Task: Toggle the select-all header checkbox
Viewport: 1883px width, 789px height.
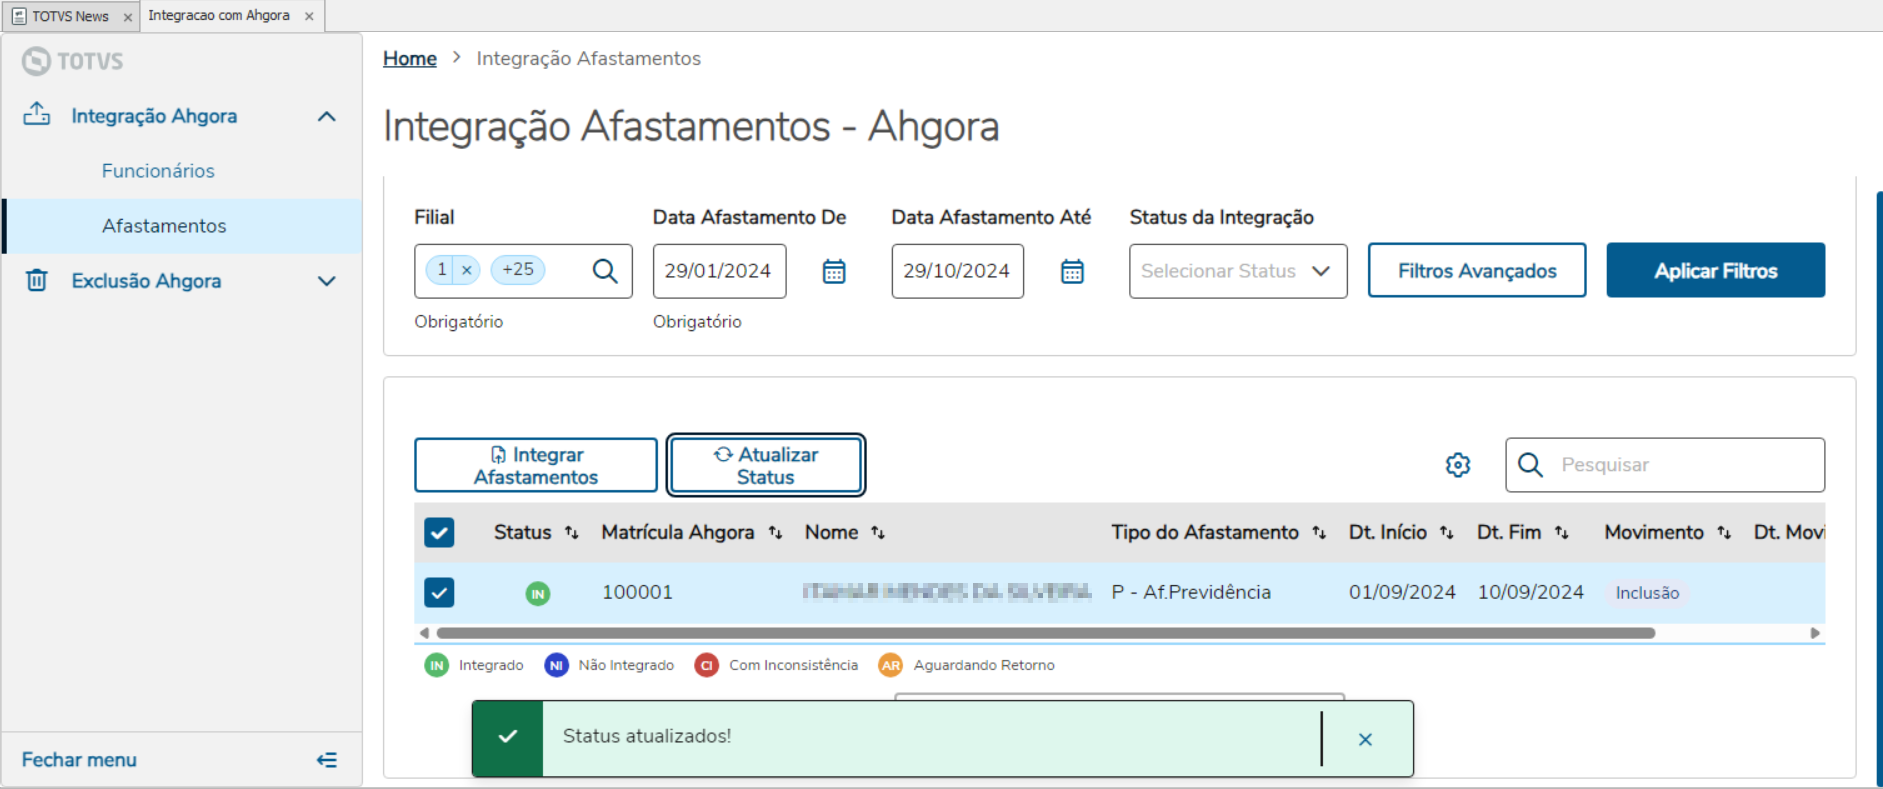Action: (439, 532)
